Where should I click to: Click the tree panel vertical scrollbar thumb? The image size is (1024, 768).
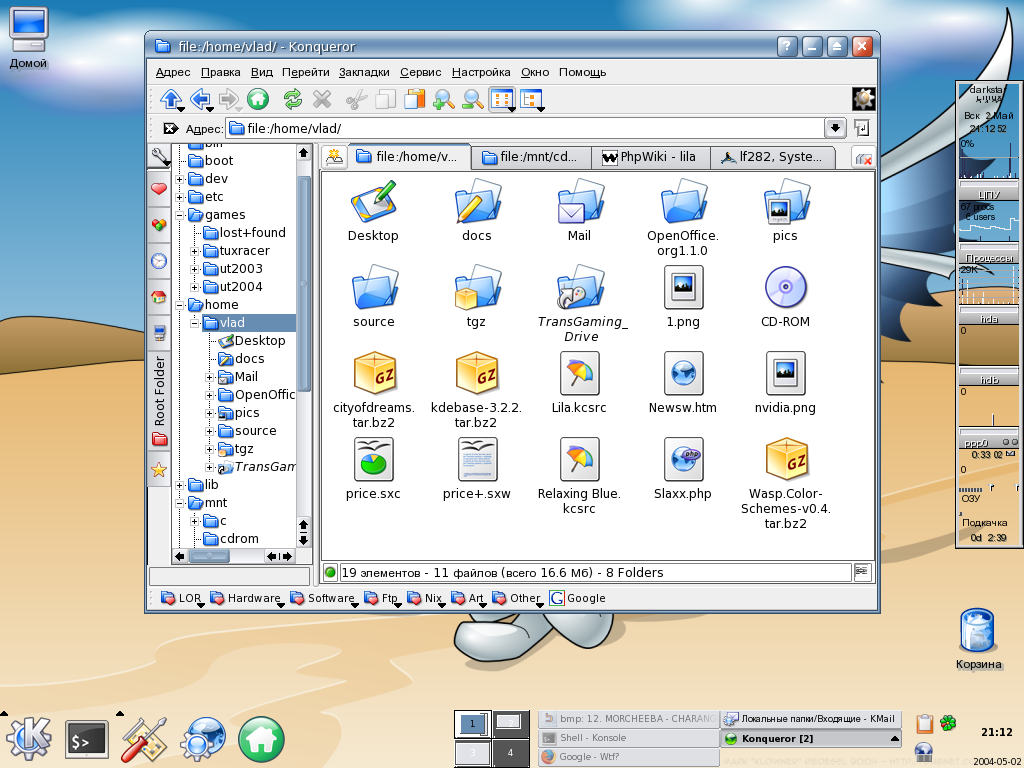tap(304, 284)
